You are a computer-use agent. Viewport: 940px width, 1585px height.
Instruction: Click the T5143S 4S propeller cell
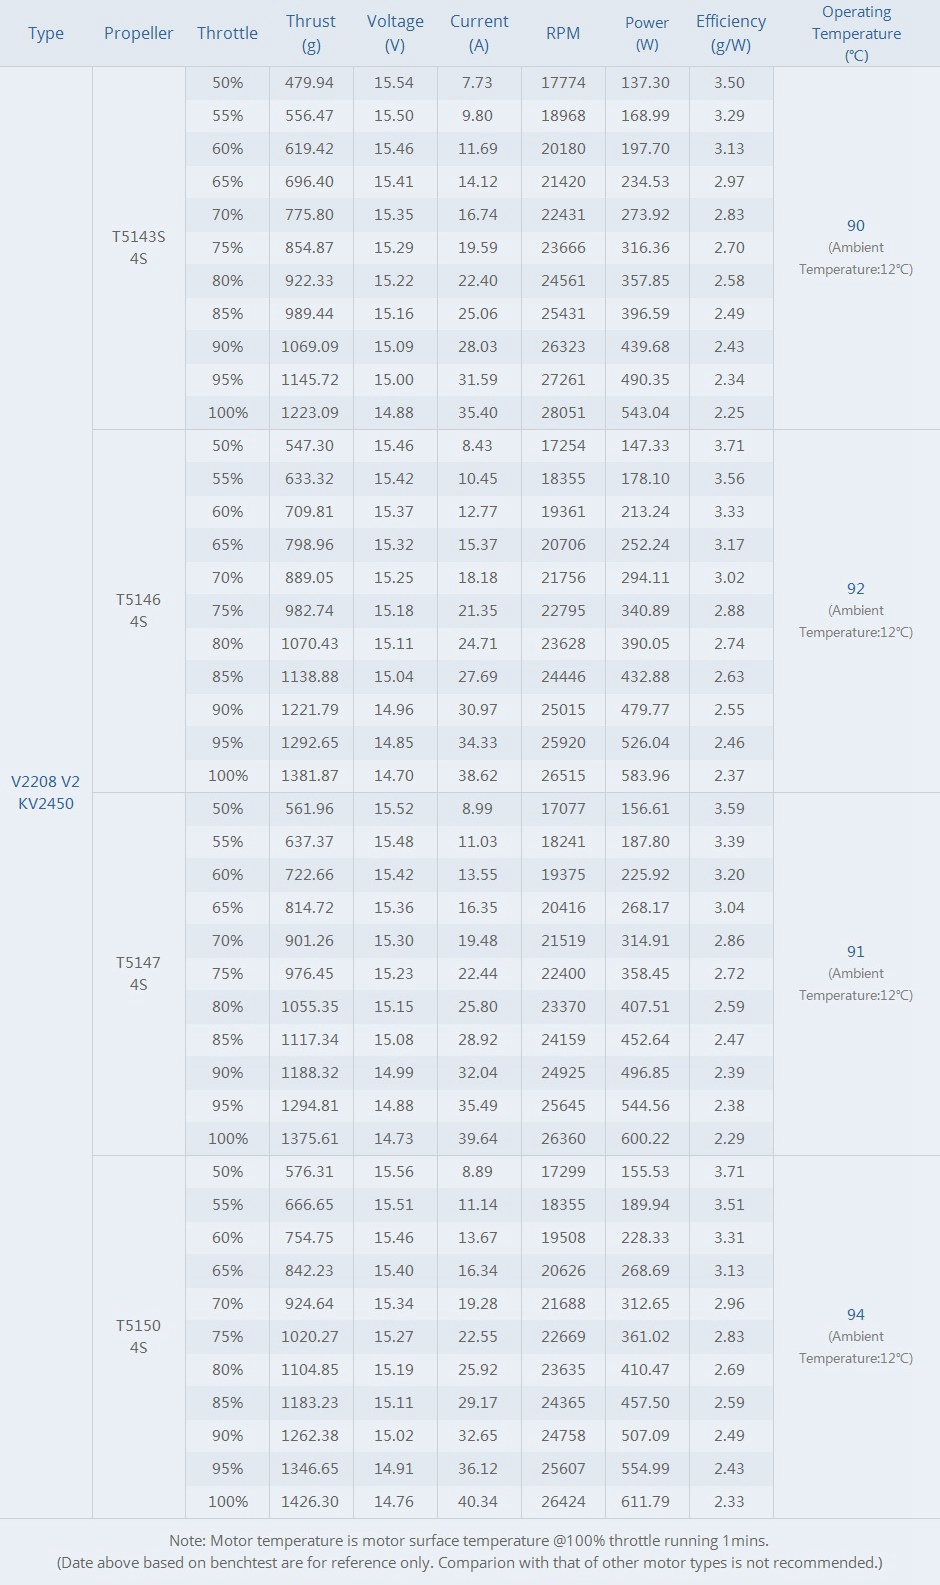tap(138, 247)
